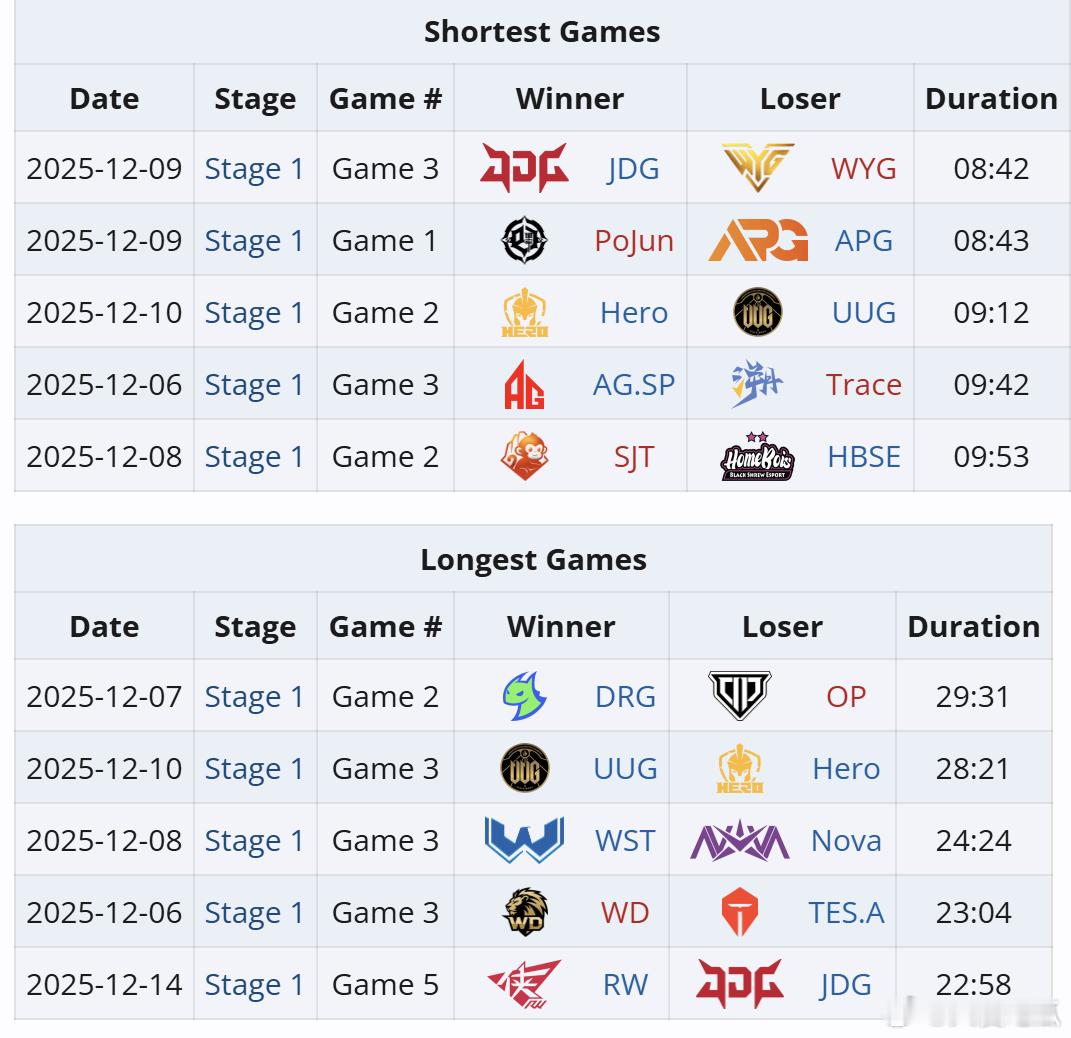Select the WST blue W logo
This screenshot has height=1038, width=1071.
click(525, 841)
